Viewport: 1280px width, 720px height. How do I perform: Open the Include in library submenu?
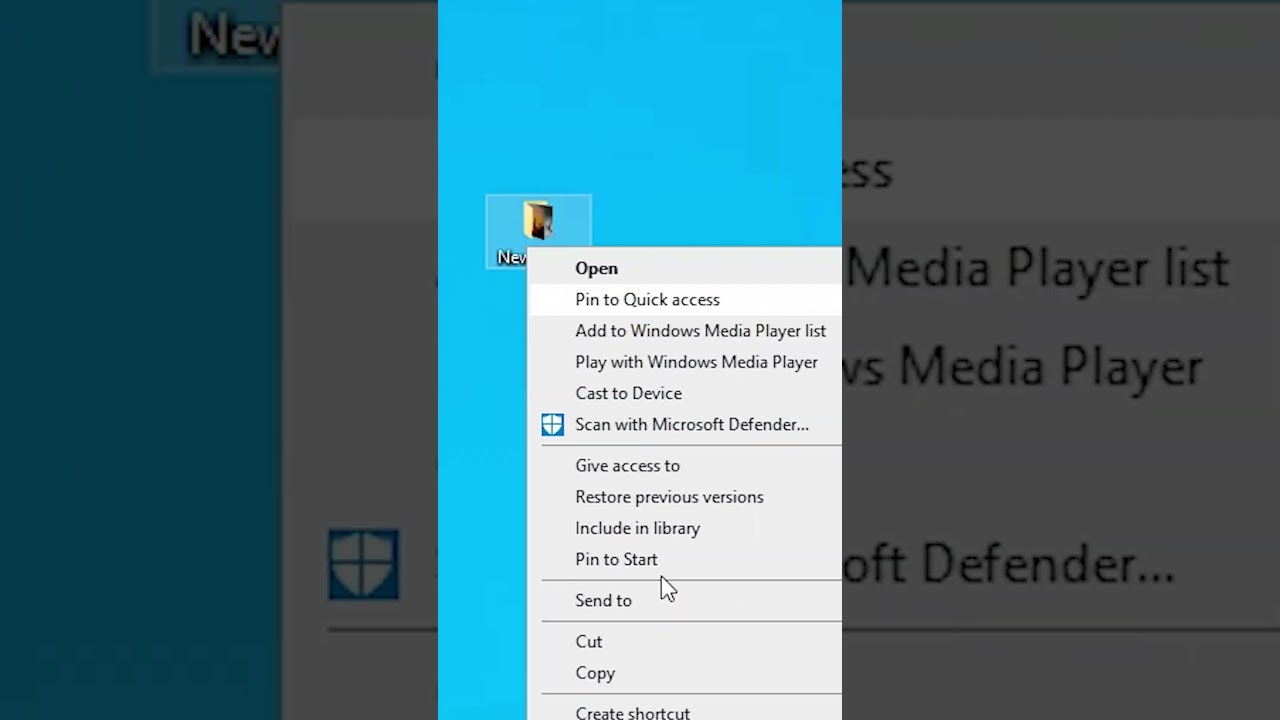coord(685,528)
